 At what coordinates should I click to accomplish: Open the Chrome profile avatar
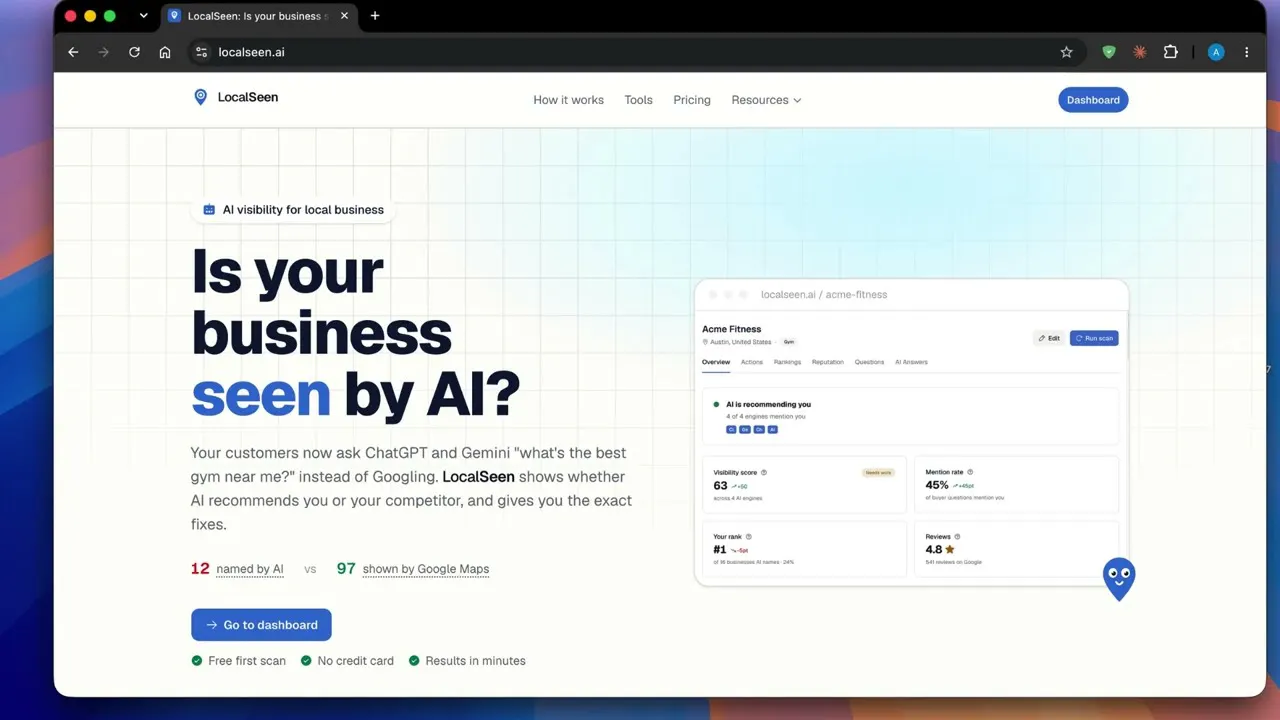pos(1216,52)
